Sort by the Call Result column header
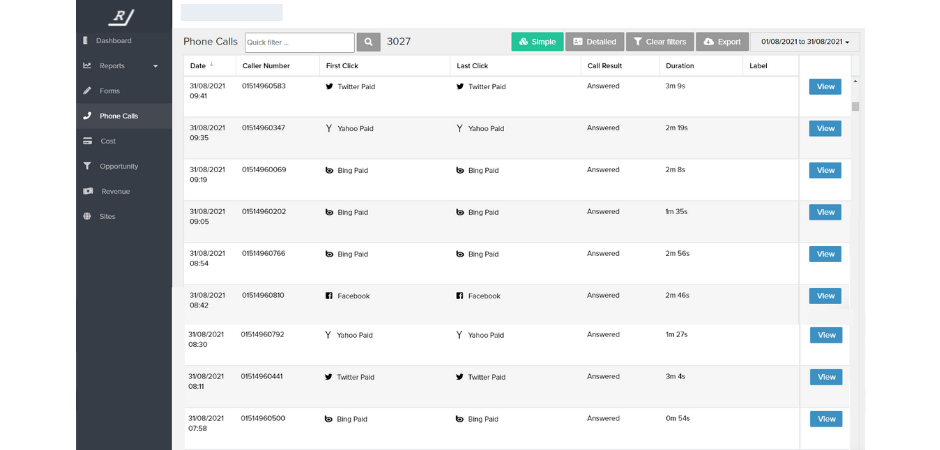The height and width of the screenshot is (450, 940). click(x=604, y=66)
